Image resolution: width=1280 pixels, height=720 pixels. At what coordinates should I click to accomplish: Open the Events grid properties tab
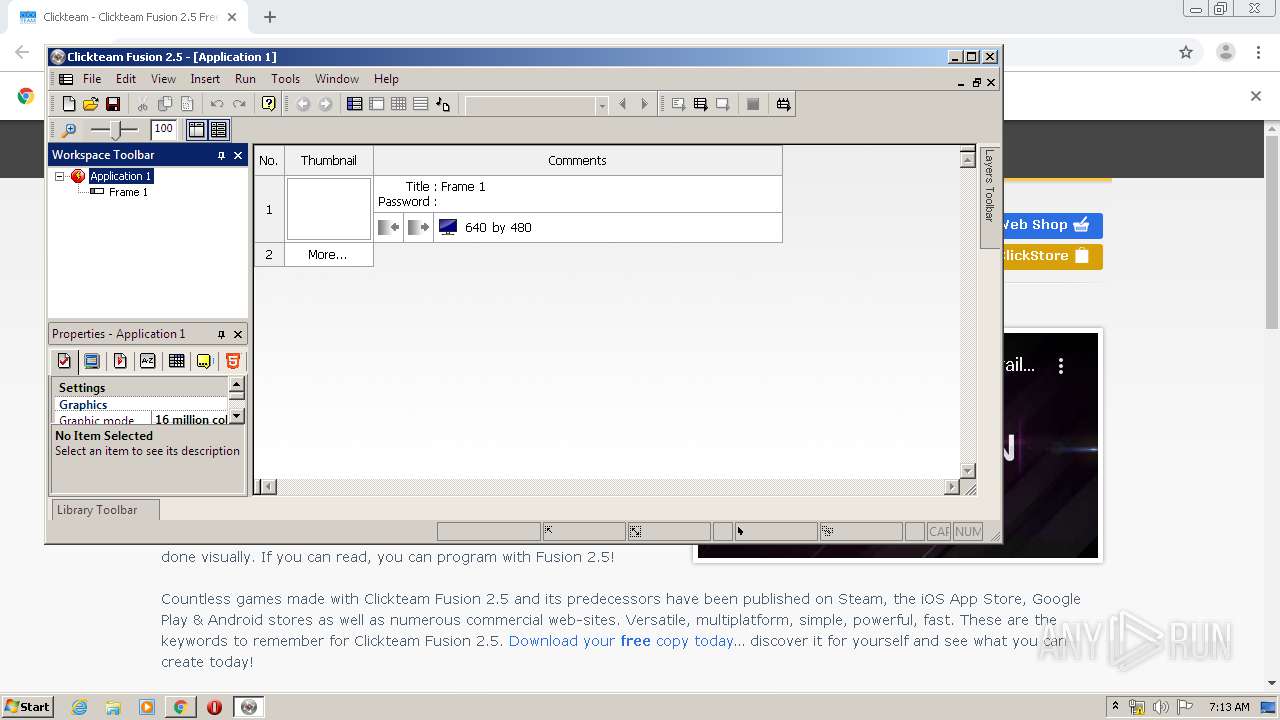coord(176,361)
